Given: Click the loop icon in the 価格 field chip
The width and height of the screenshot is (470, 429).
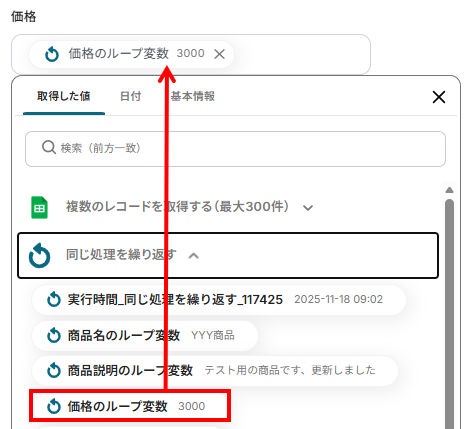Looking at the screenshot, I should point(52,54).
